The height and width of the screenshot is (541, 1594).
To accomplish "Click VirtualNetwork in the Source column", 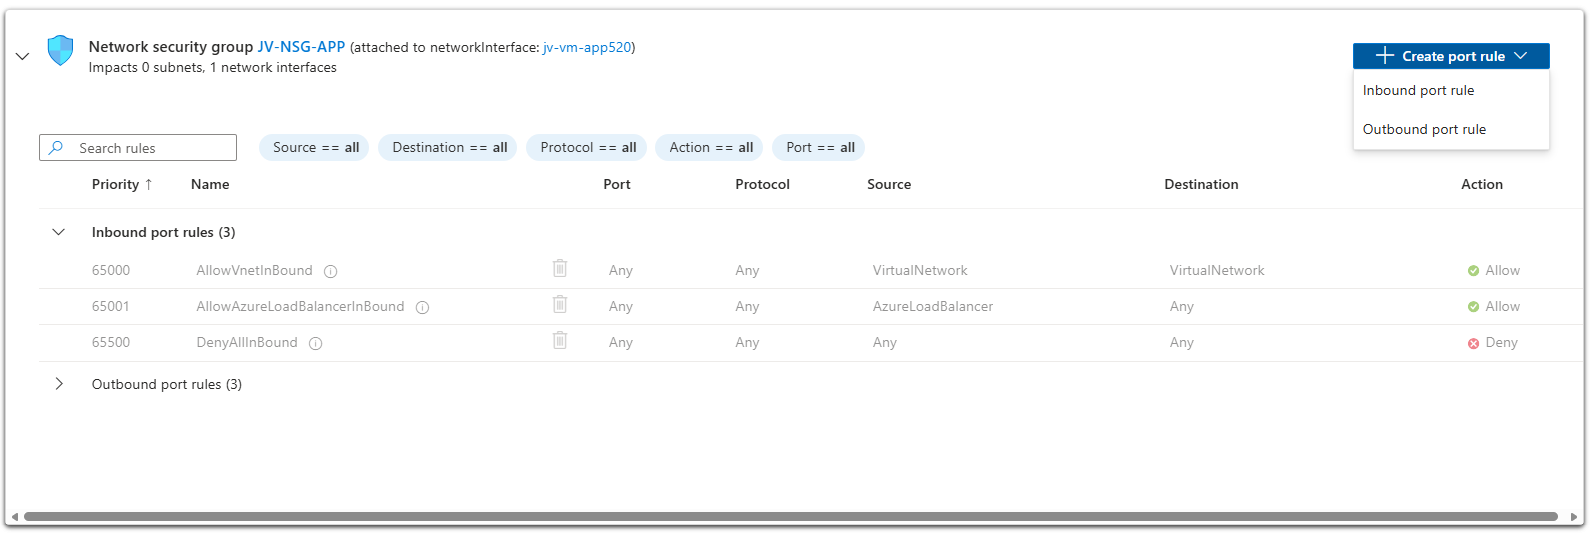I will (920, 270).
